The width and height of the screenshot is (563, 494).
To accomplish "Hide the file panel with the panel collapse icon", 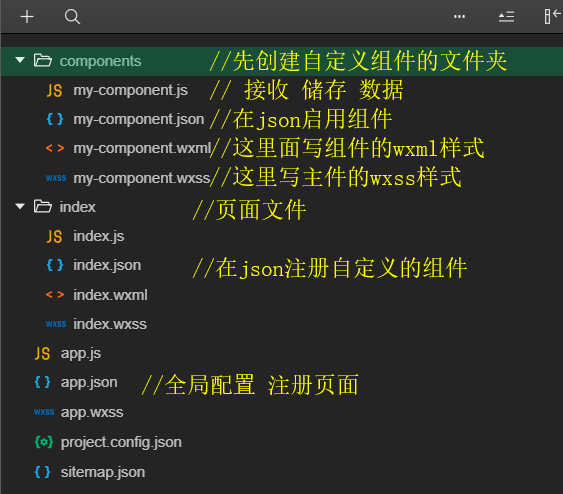I will (552, 17).
